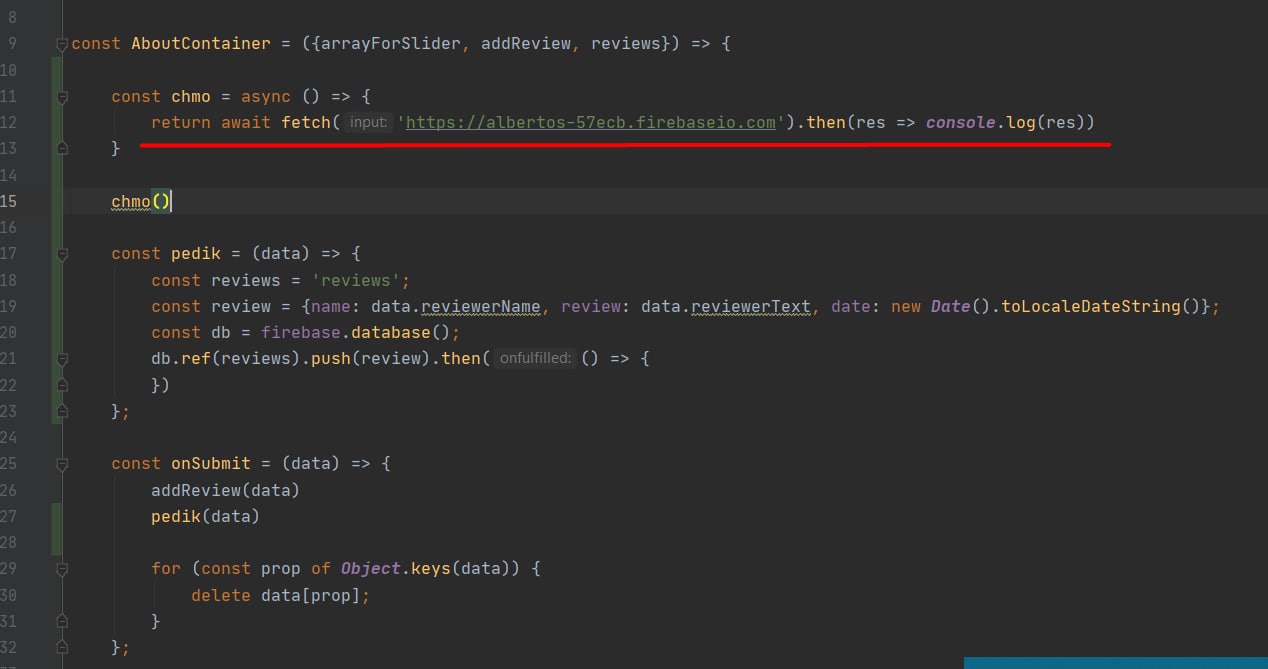Click firebase on line 20
The height and width of the screenshot is (669, 1268).
pos(301,332)
